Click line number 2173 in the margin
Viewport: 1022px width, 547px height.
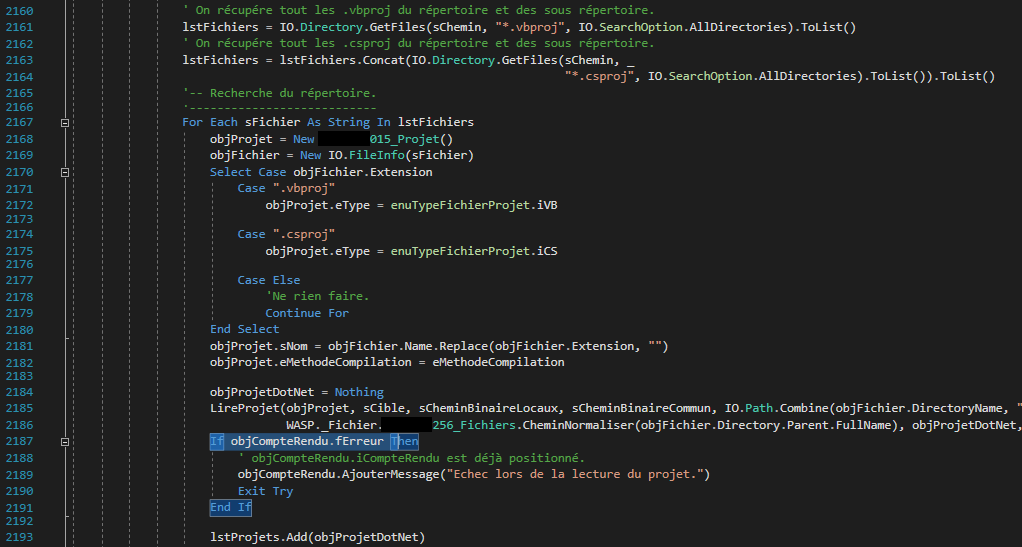coord(20,219)
